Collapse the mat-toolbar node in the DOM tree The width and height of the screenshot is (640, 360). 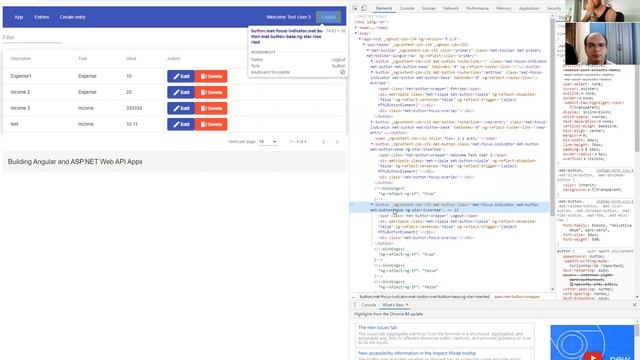coord(368,50)
